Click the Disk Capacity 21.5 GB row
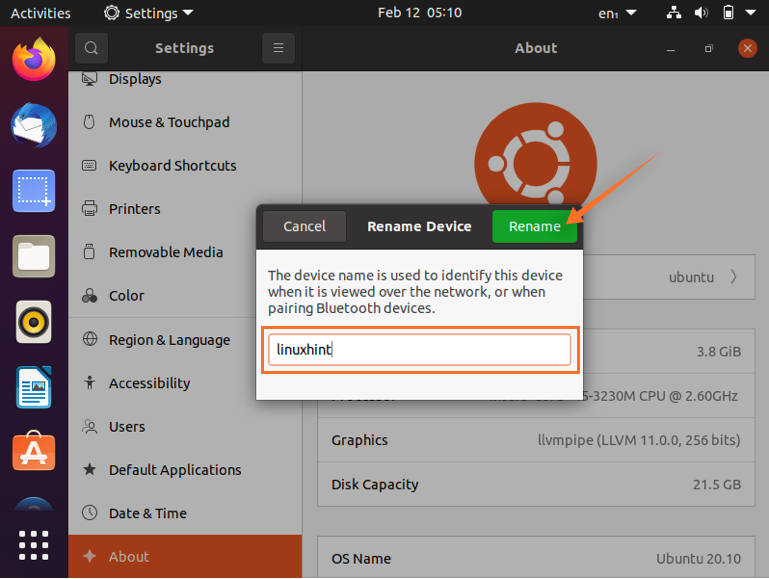 coord(536,484)
